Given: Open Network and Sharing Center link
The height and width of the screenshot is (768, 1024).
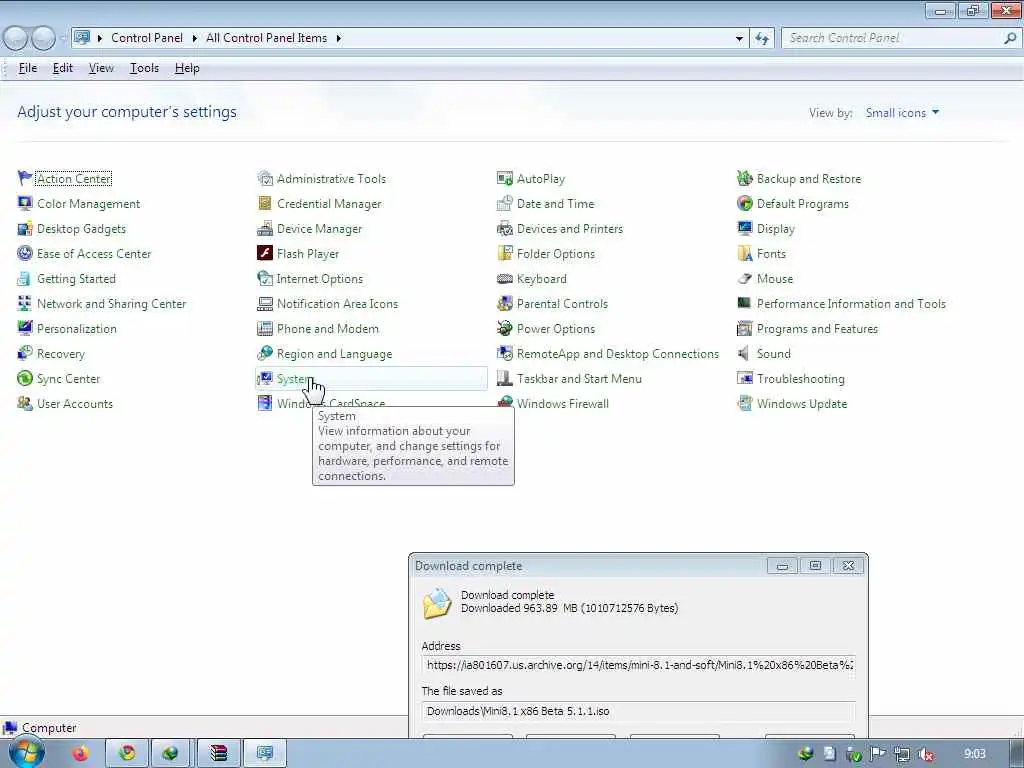Looking at the screenshot, I should point(112,304).
